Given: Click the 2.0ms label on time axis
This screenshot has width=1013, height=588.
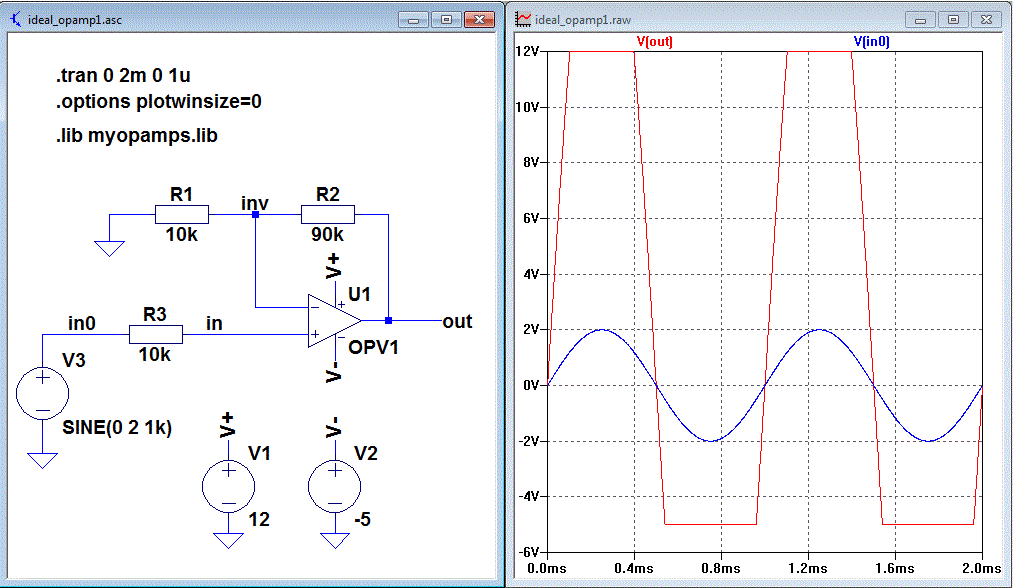Looking at the screenshot, I should coord(982,569).
